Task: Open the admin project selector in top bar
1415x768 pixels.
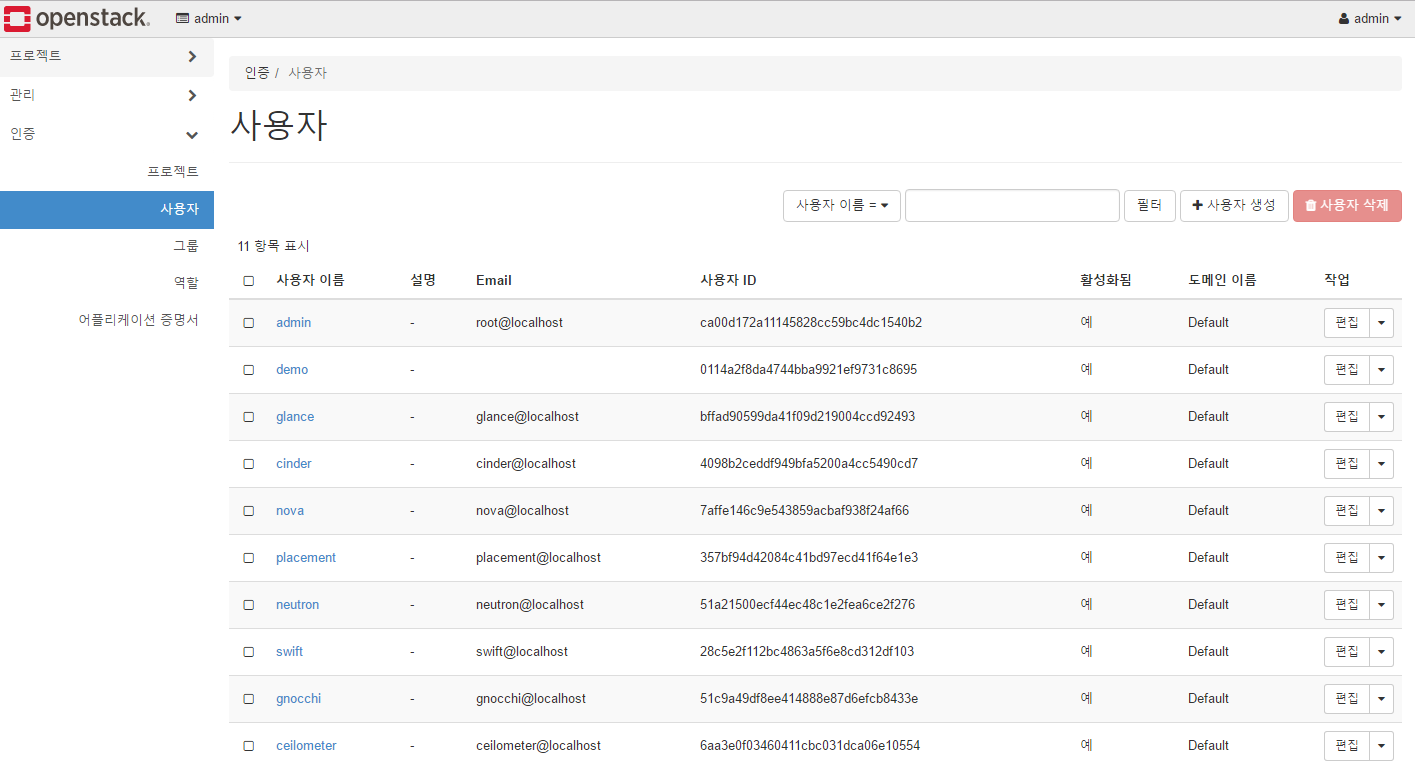Action: click(x=209, y=18)
